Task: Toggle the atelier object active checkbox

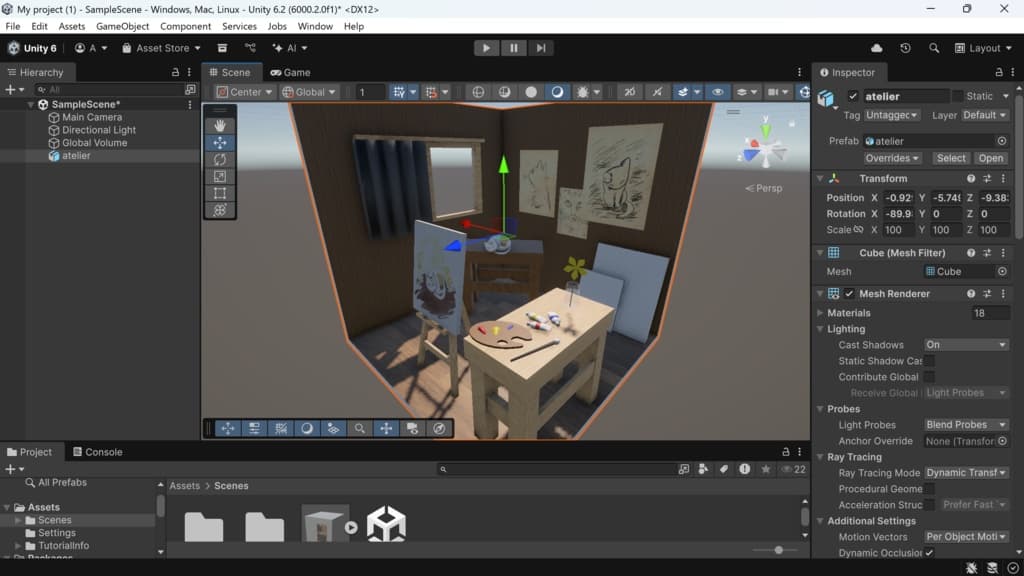Action: [x=853, y=96]
